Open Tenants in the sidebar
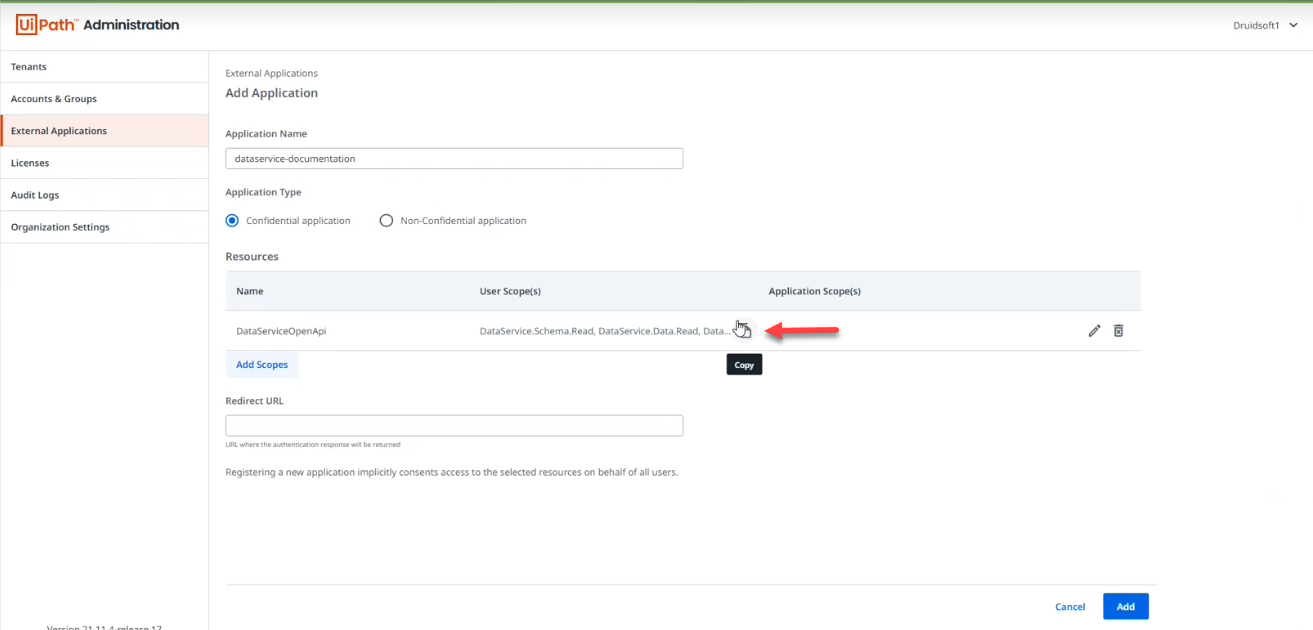This screenshot has height=630, width=1313. pyautogui.click(x=104, y=67)
